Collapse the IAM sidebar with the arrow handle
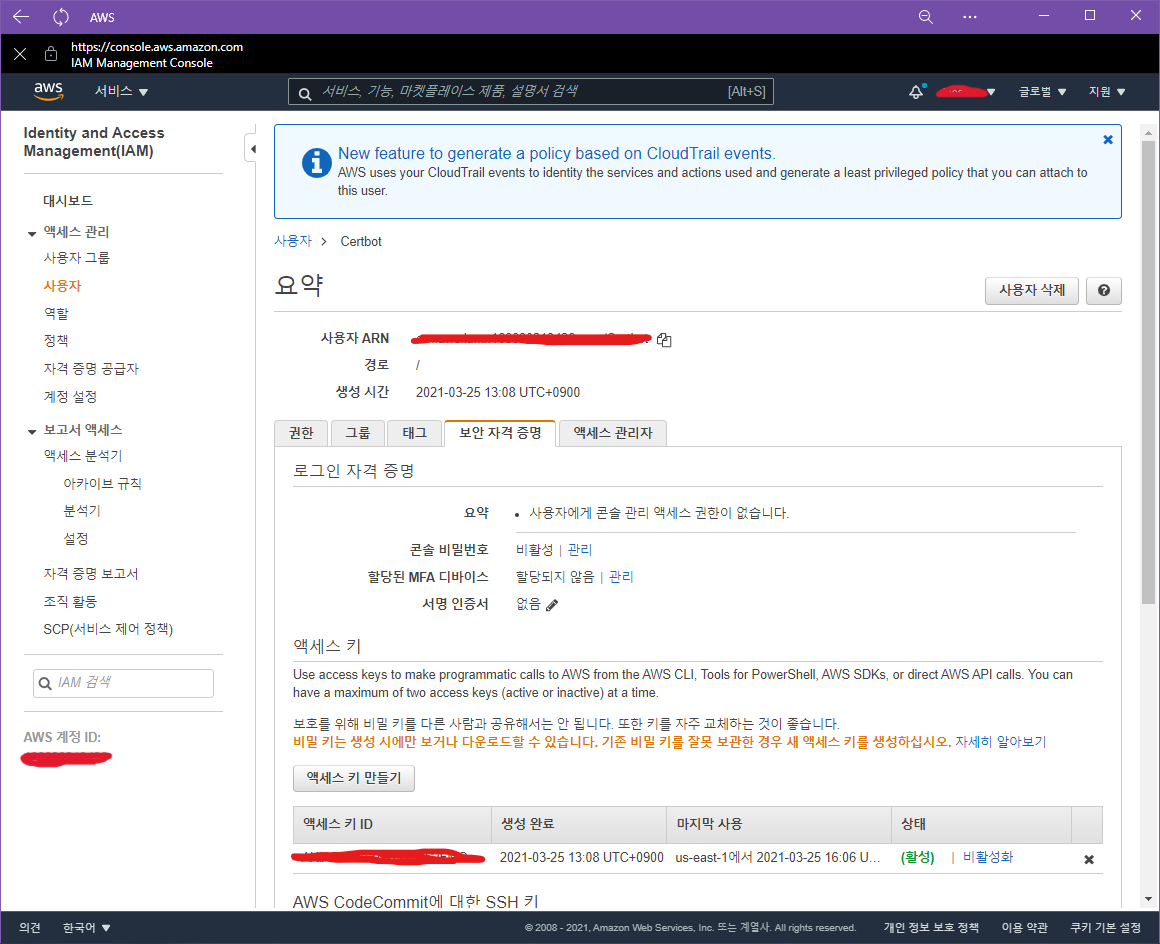 pyautogui.click(x=252, y=149)
